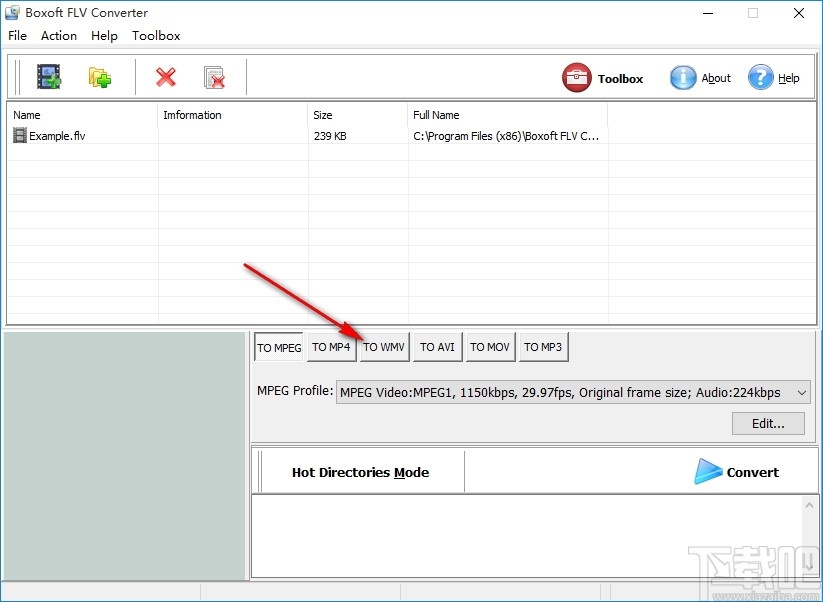Click the application icon in the title bar

point(13,13)
